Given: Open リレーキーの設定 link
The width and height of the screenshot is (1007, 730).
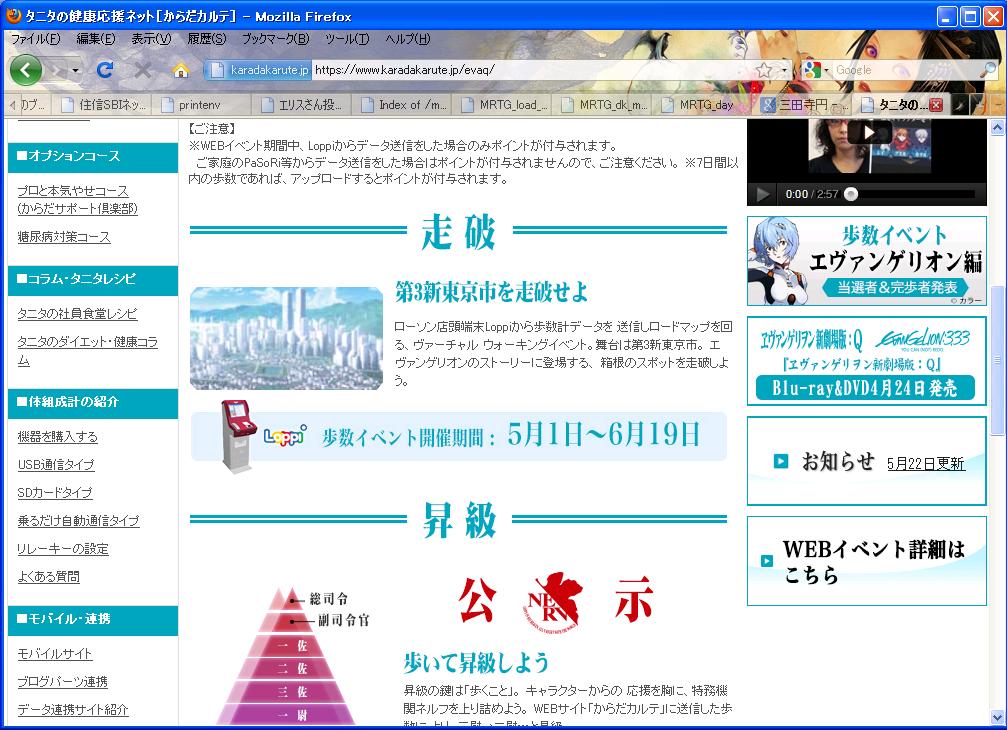Looking at the screenshot, I should coord(63,549).
